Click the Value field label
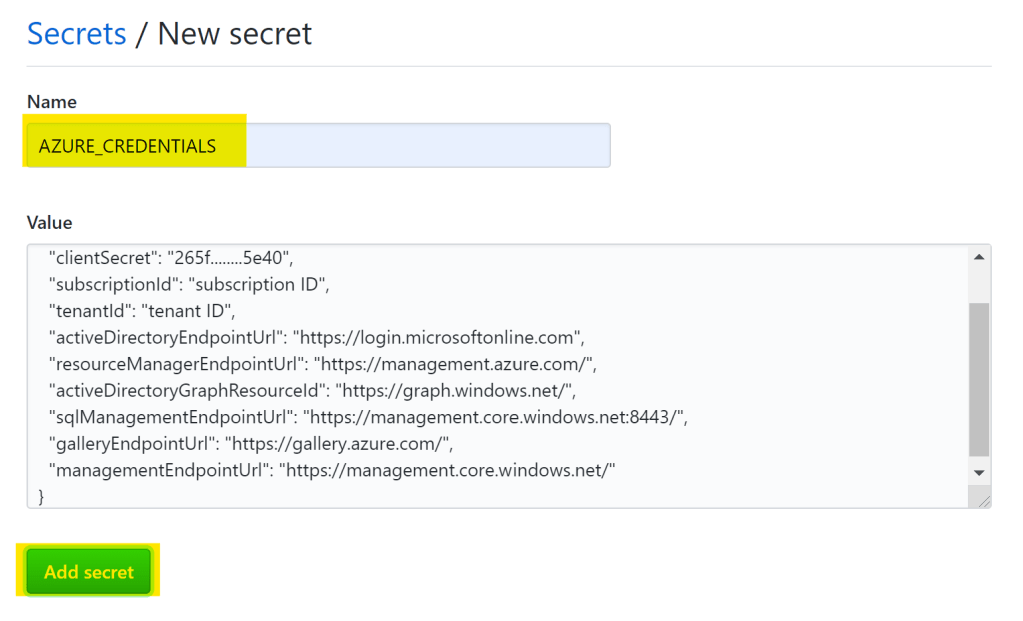Viewport: 1023px width, 621px height. coord(50,223)
